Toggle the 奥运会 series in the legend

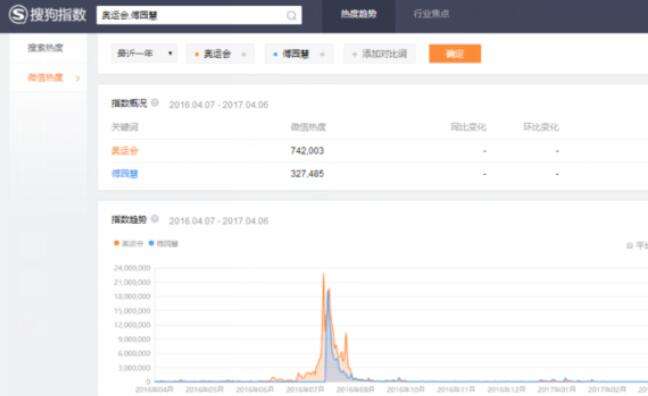click(128, 243)
